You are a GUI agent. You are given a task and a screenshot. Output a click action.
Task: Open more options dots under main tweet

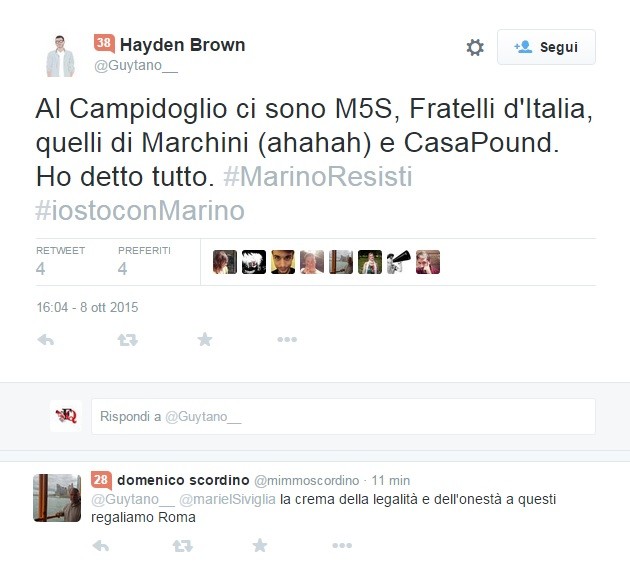click(287, 339)
